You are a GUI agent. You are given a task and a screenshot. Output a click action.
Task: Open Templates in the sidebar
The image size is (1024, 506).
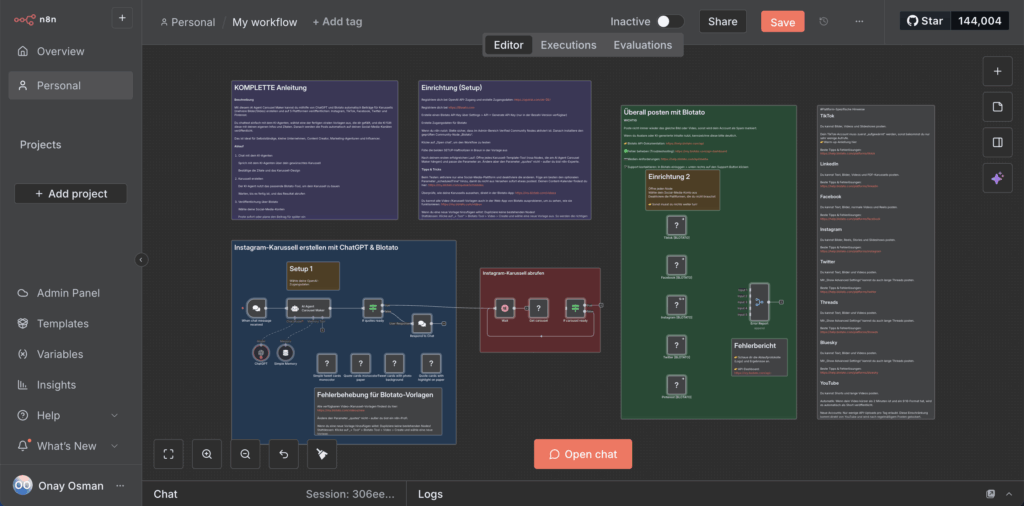(62, 324)
